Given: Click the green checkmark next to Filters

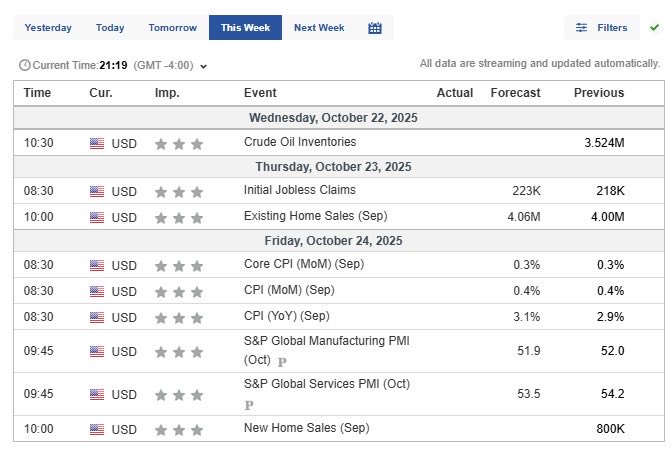Looking at the screenshot, I should (654, 28).
